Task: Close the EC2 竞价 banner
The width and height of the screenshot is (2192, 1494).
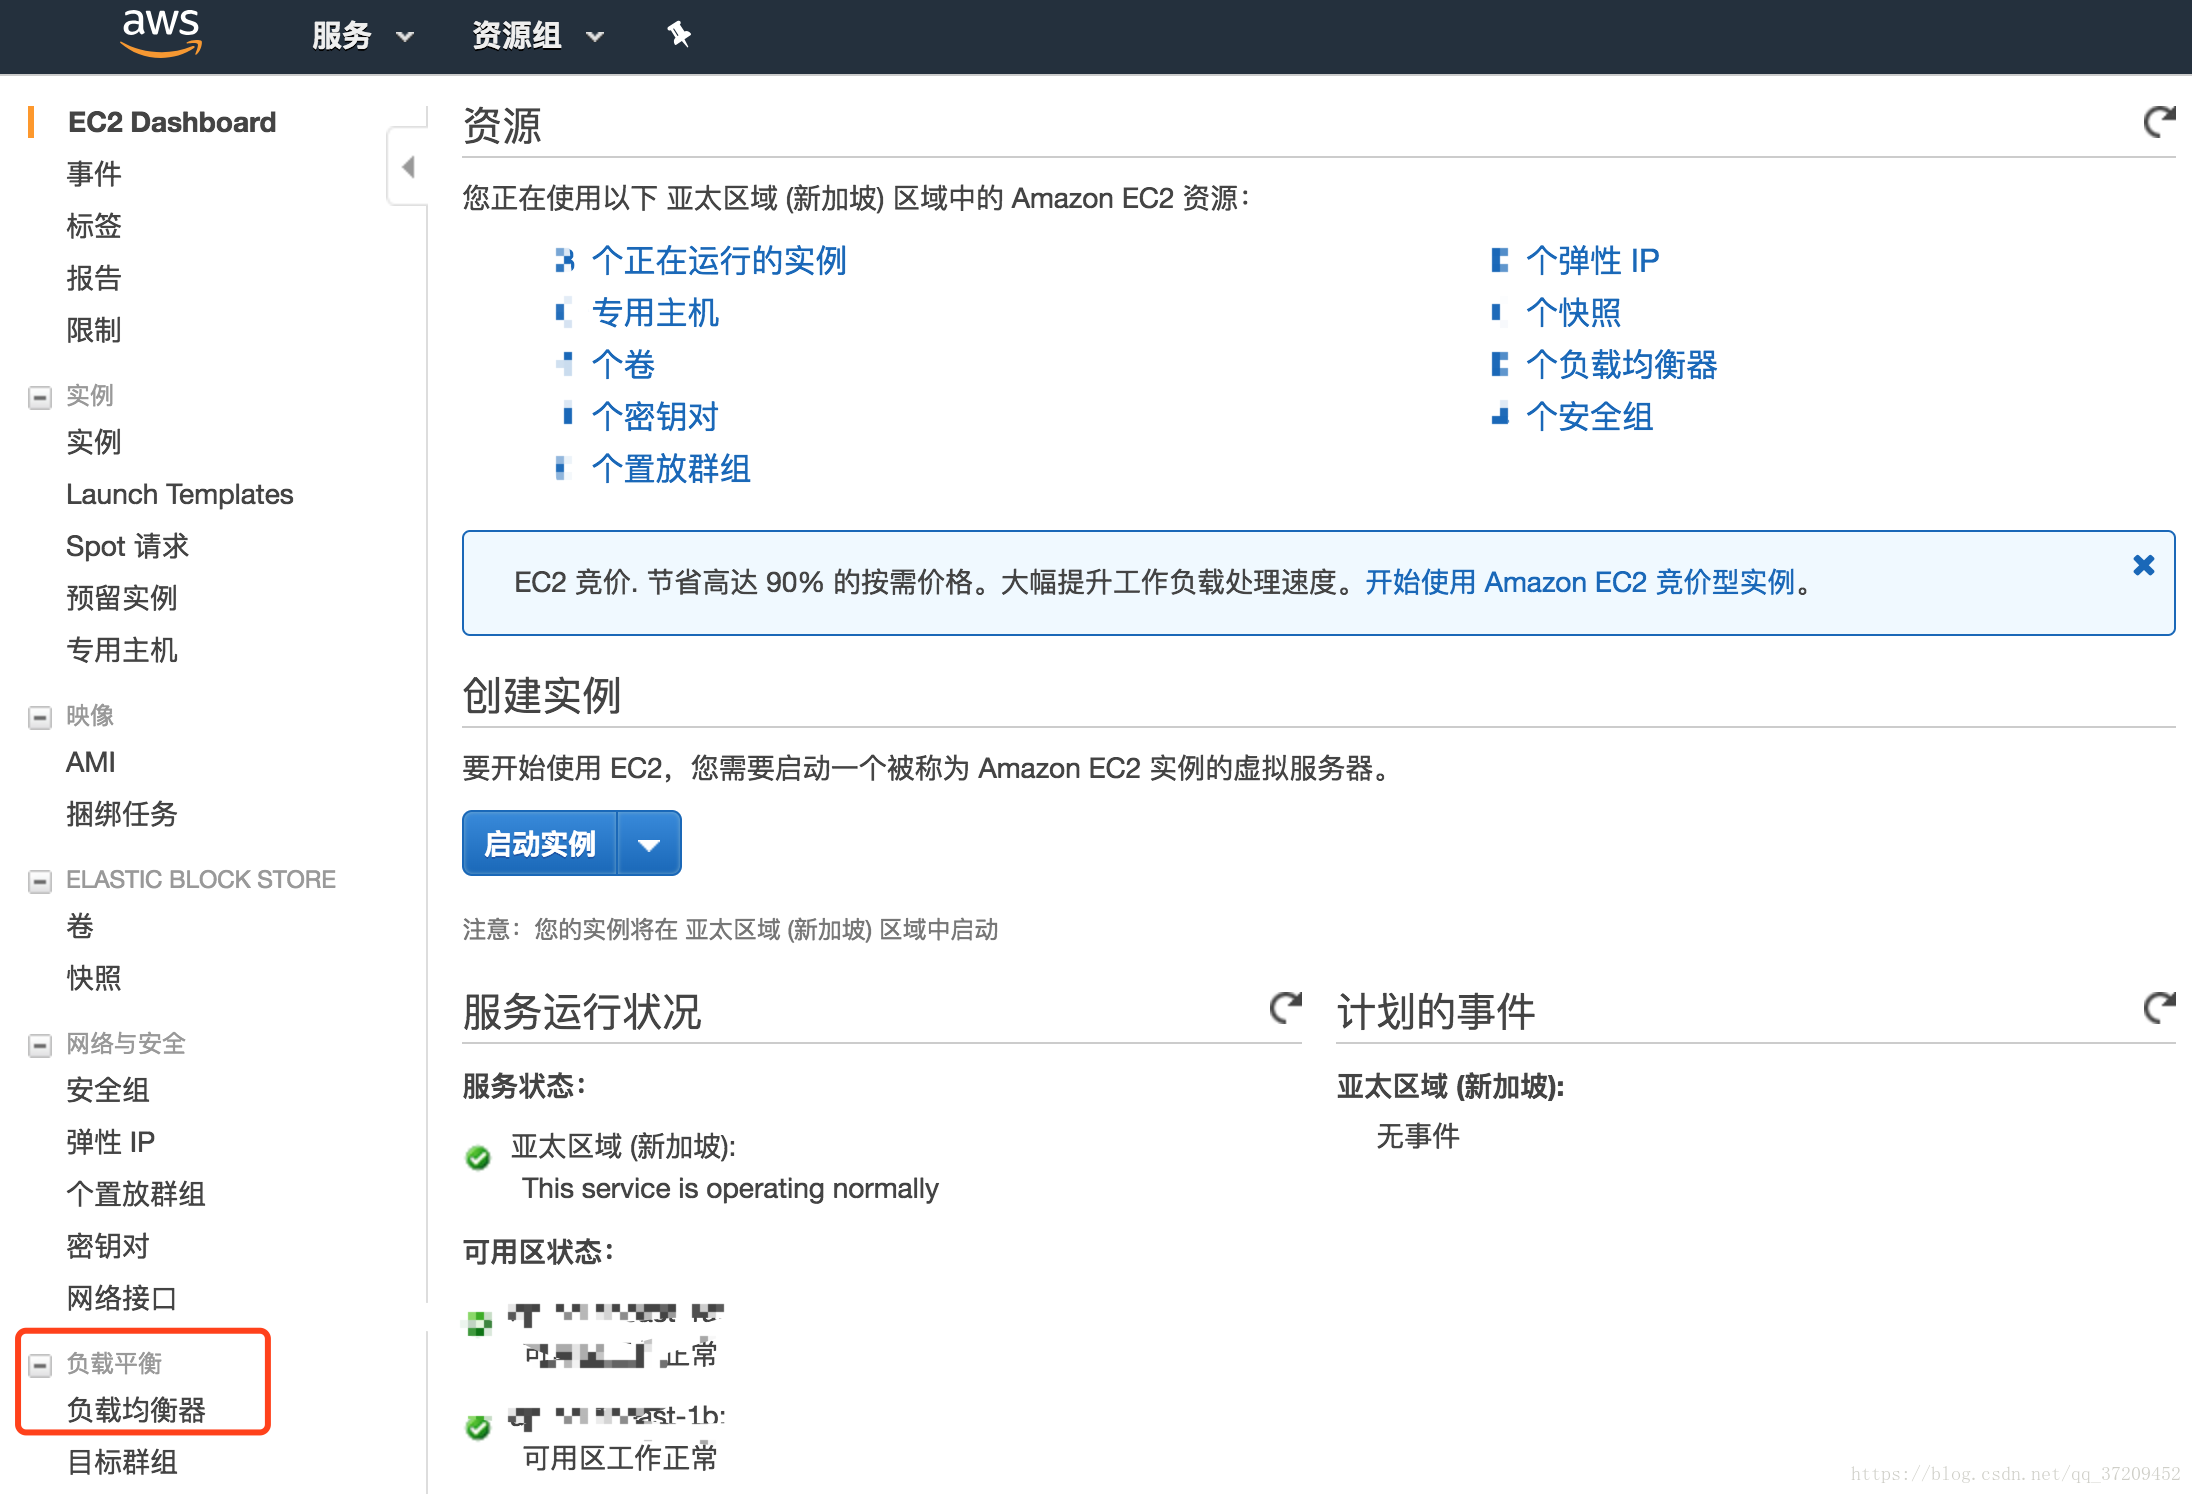Action: [2143, 565]
